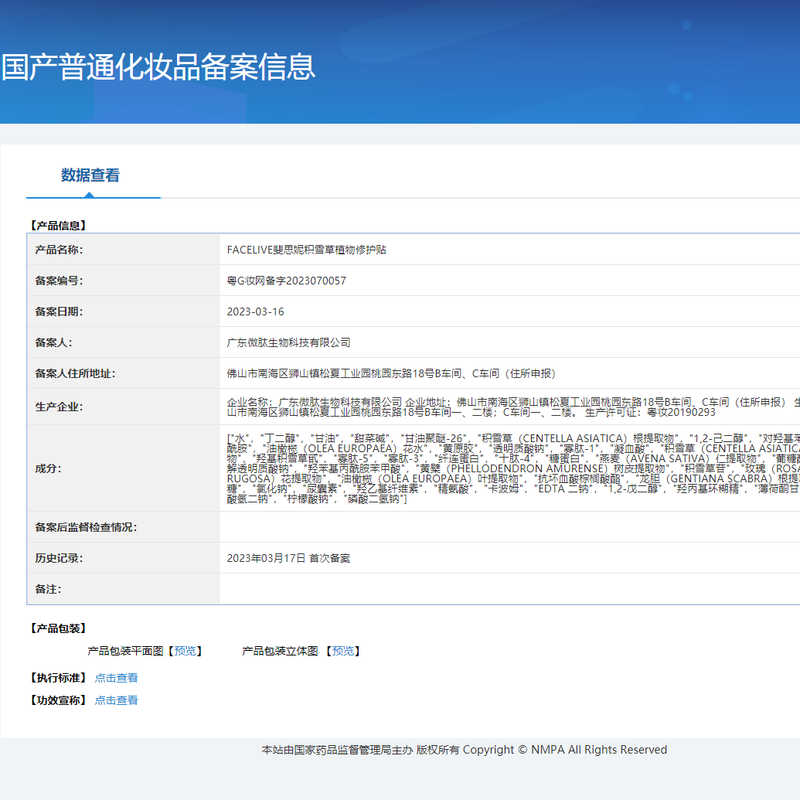This screenshot has height=800, width=800.
Task: Switch to the 数据查看 tab
Action: pyautogui.click(x=91, y=175)
